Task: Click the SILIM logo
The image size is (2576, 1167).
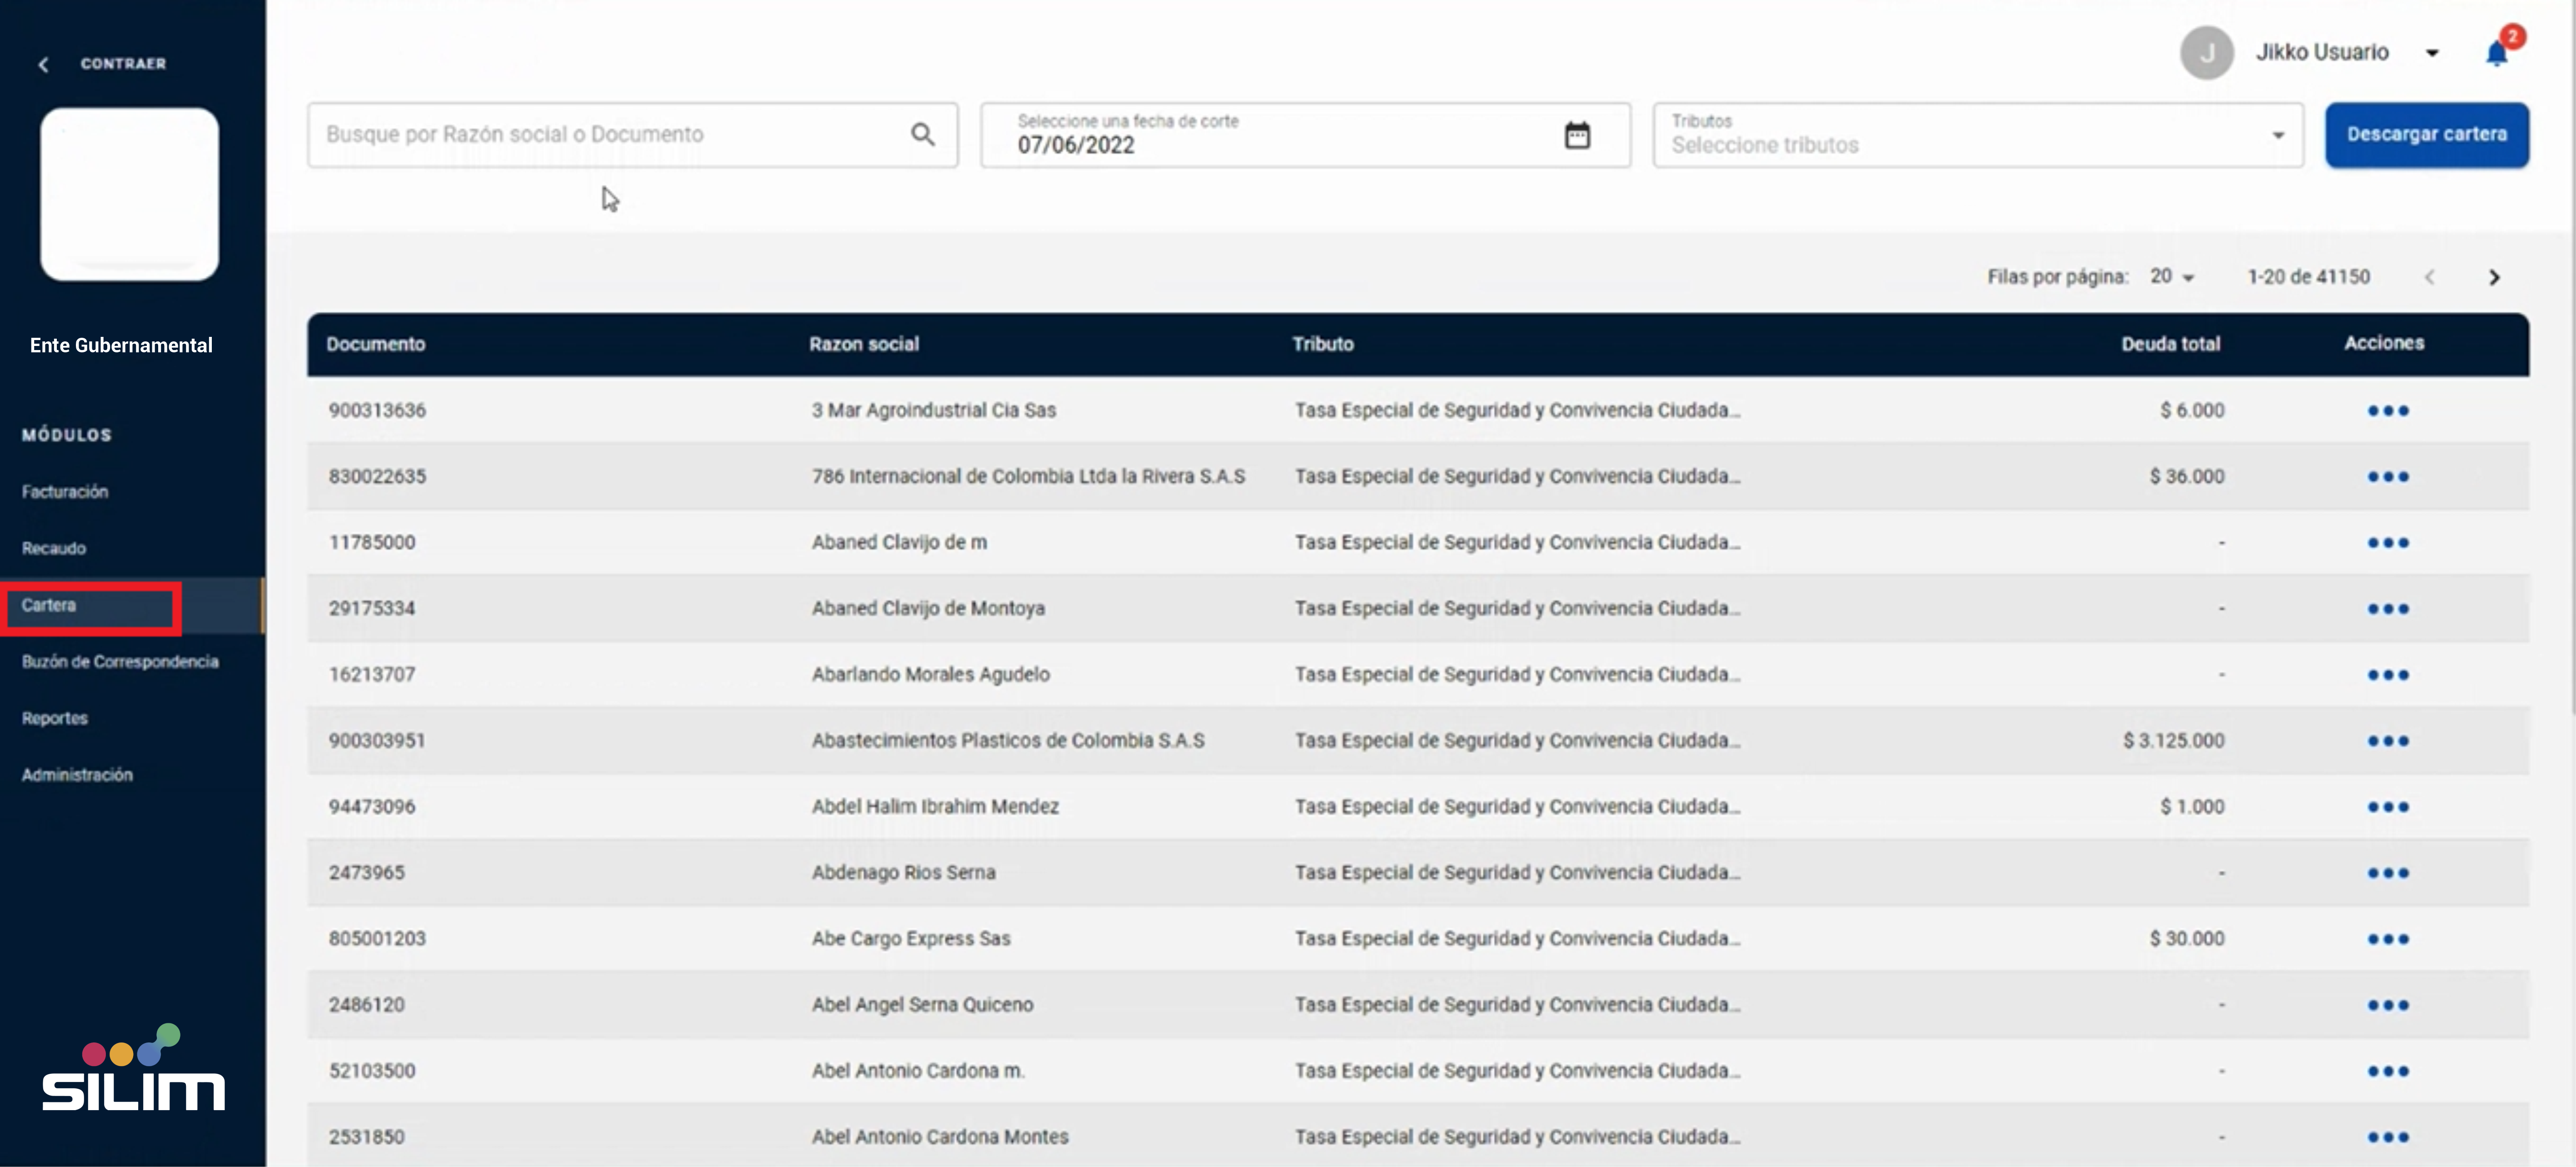Action: pyautogui.click(x=133, y=1070)
